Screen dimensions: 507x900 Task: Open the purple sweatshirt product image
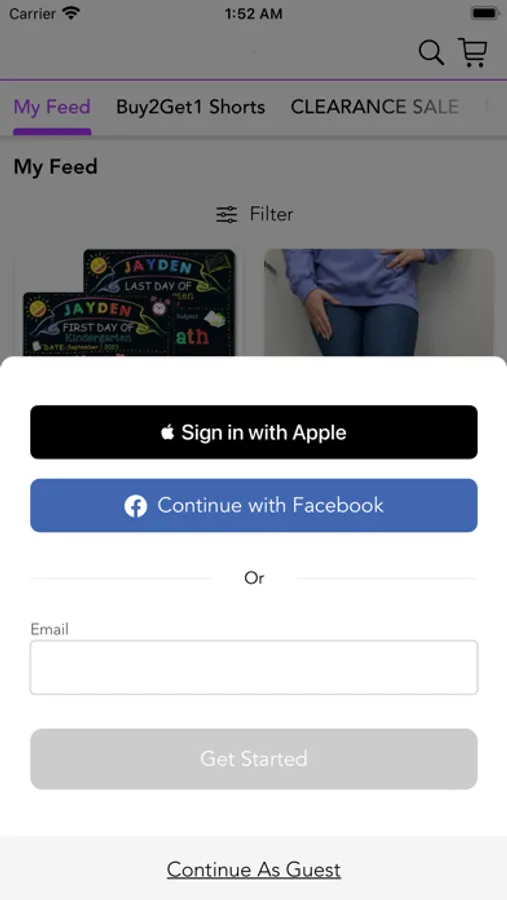tap(379, 302)
